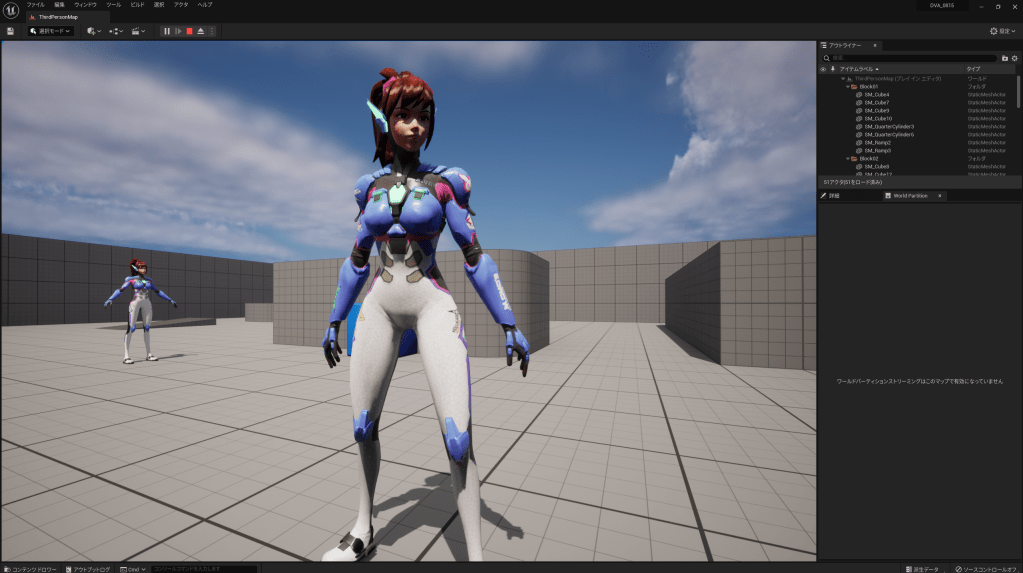
Task: Click the Unreal Engine logo icon
Action: pos(10,10)
